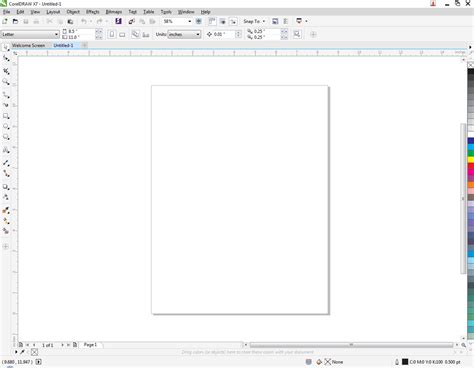
Task: Expand the status bar coordinates arrow
Action: point(39,362)
